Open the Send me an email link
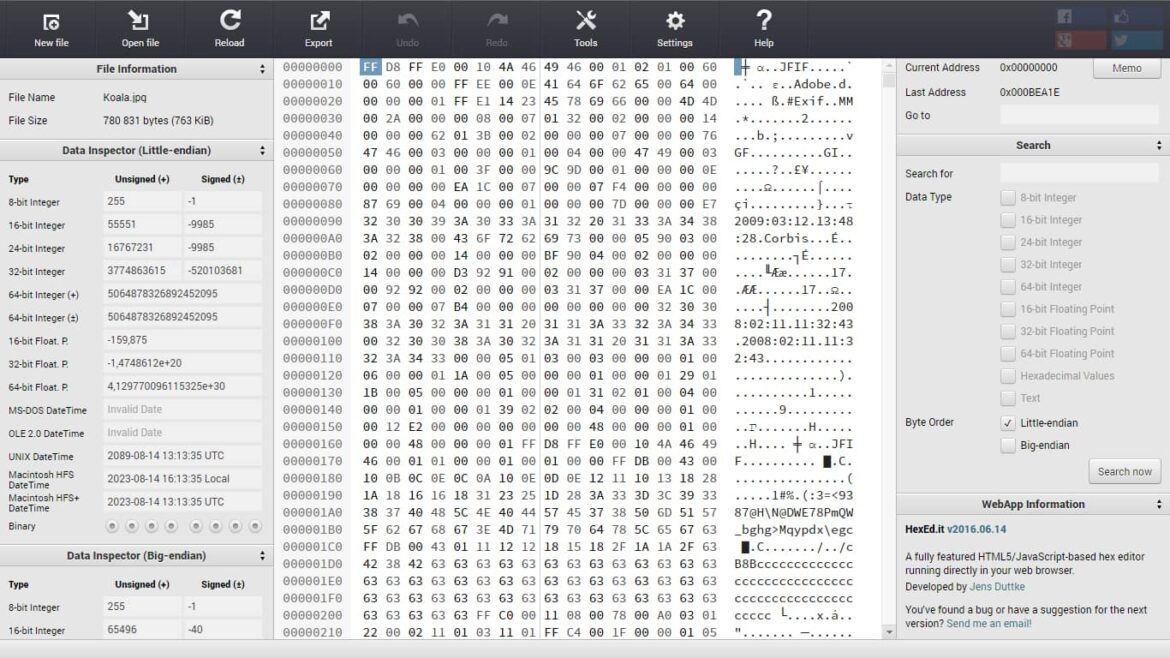 pyautogui.click(x=988, y=623)
